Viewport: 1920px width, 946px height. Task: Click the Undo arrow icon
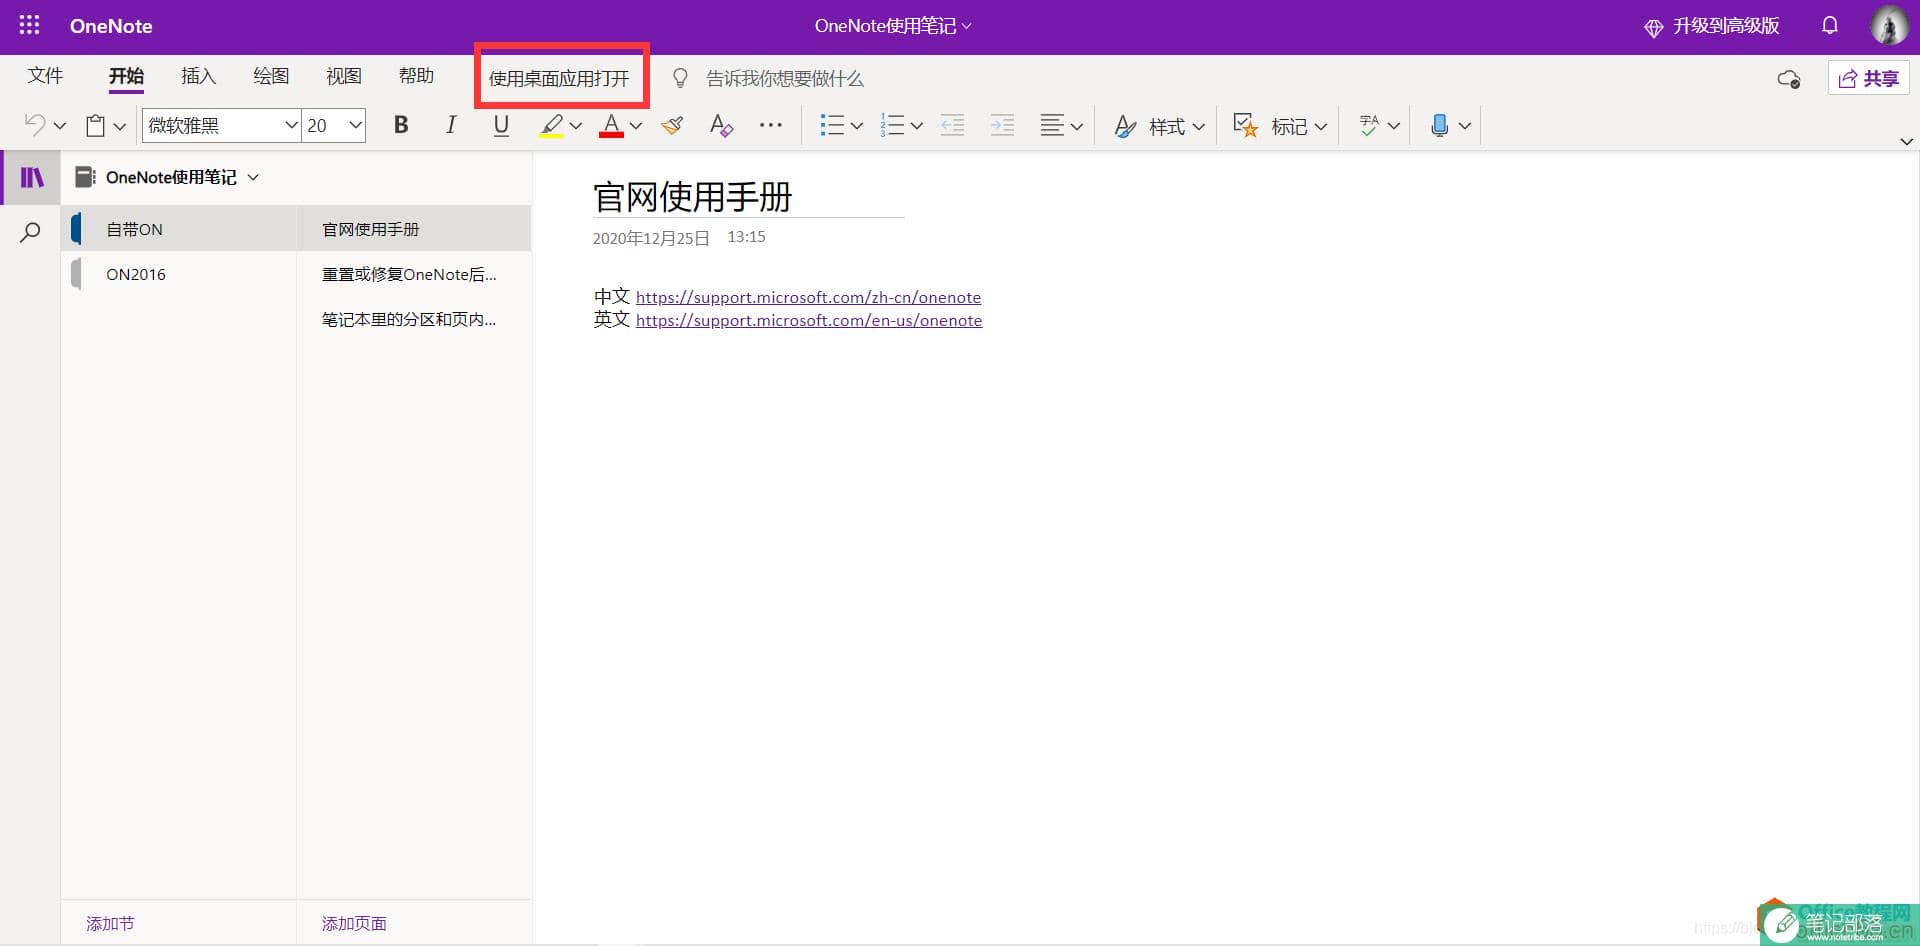coord(35,125)
